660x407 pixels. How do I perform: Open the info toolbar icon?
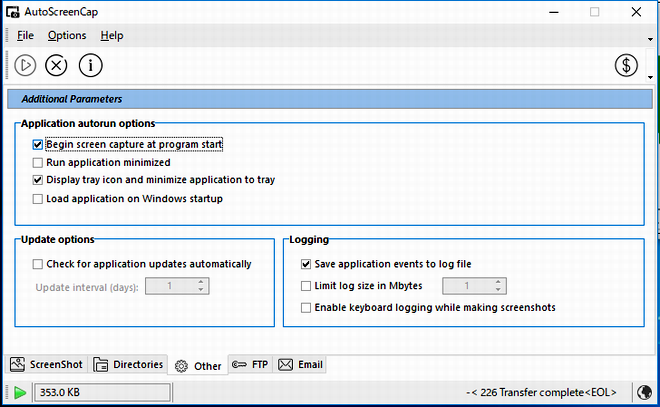pyautogui.click(x=90, y=65)
